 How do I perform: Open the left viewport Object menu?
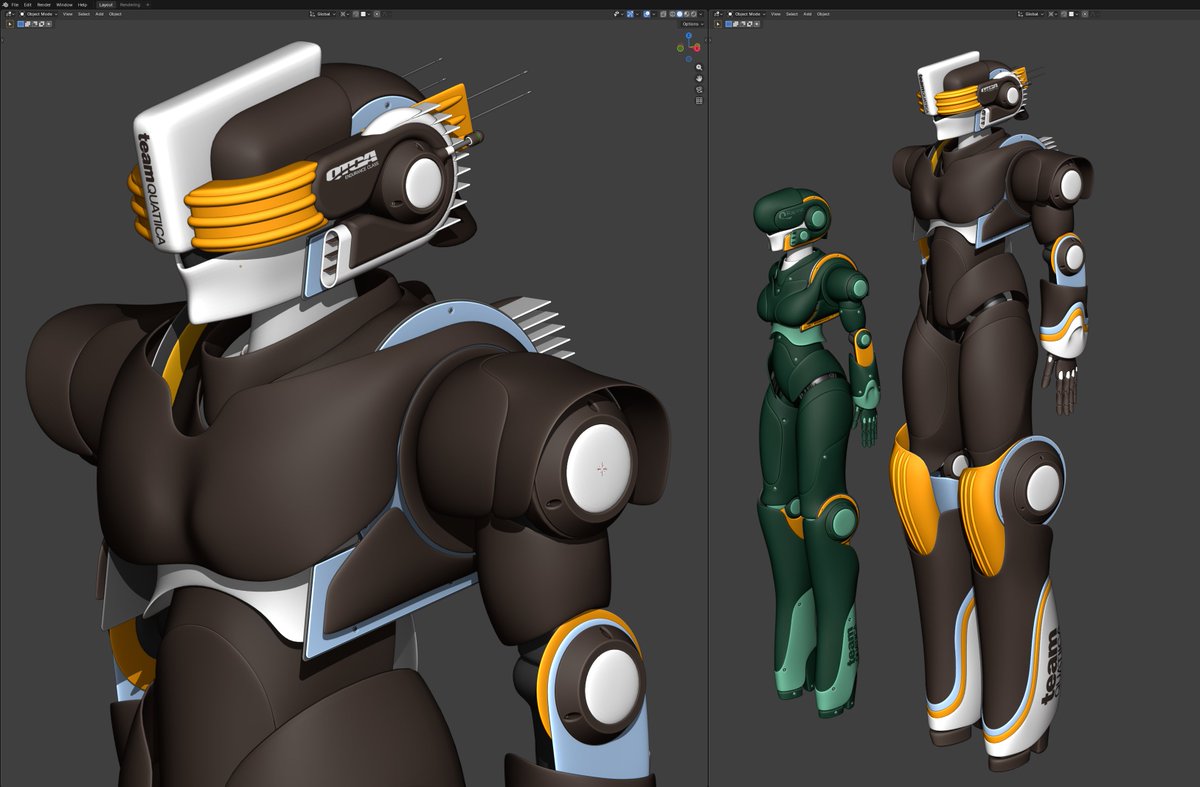pyautogui.click(x=115, y=14)
